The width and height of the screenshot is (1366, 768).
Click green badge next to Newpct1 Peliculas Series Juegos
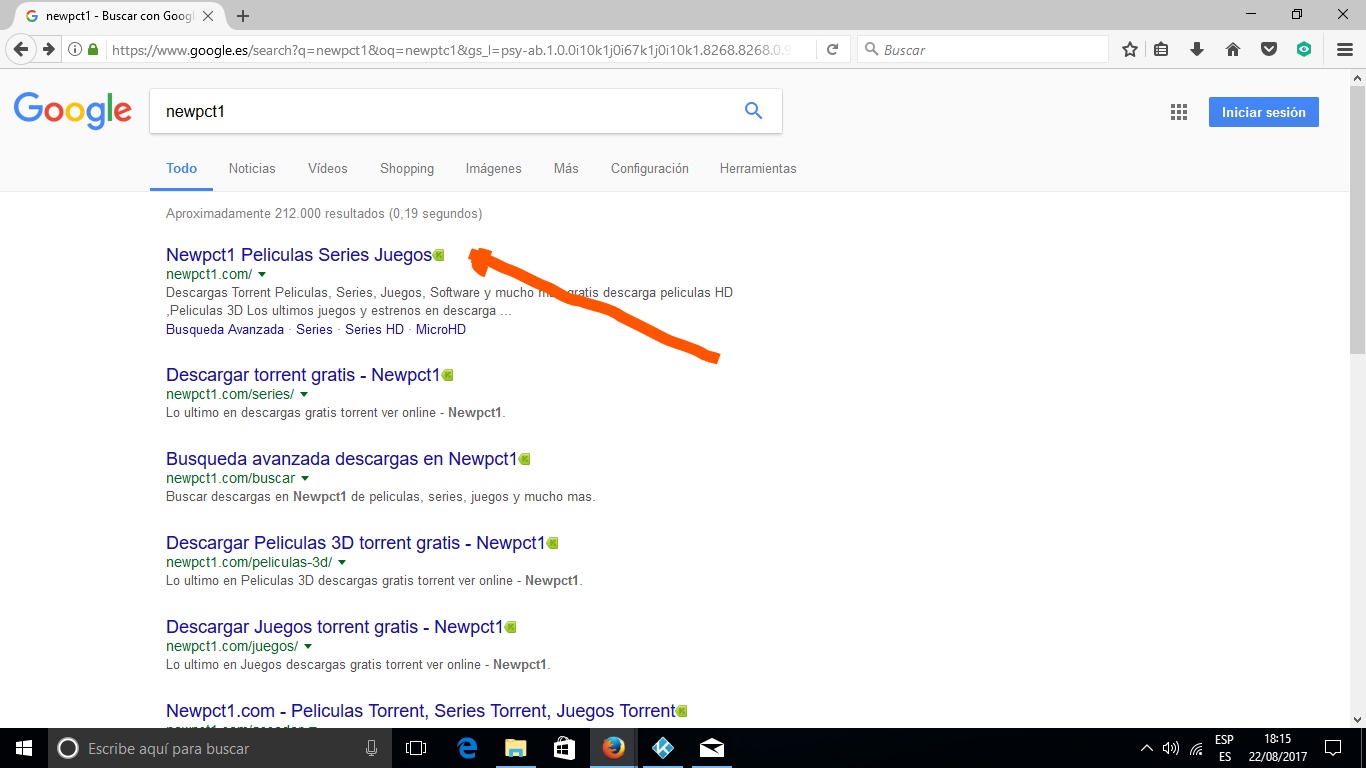438,255
